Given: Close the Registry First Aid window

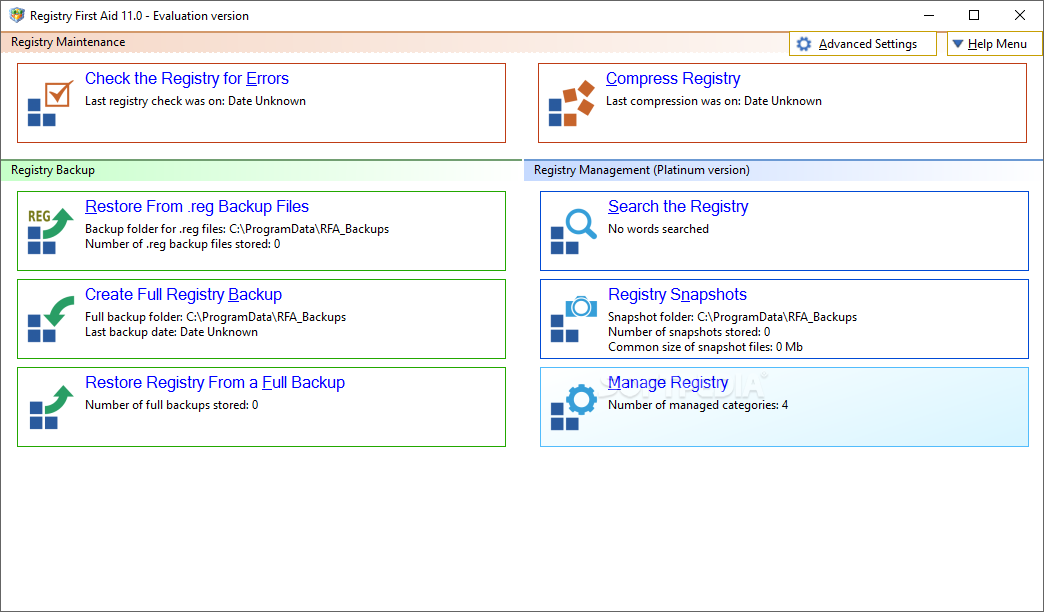Looking at the screenshot, I should [x=1019, y=15].
